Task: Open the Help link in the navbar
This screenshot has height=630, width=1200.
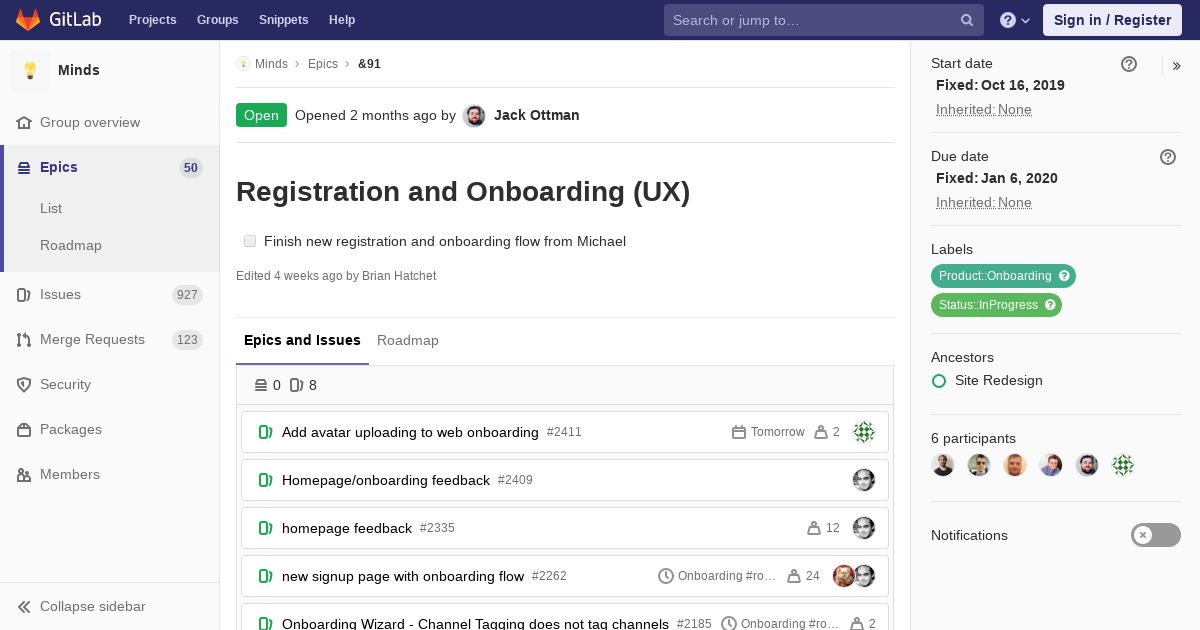Action: click(342, 20)
